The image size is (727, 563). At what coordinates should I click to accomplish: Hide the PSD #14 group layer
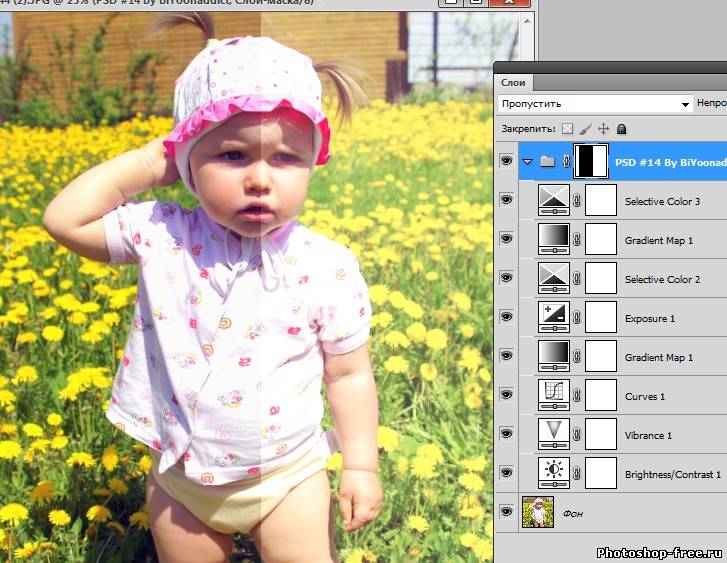point(506,161)
